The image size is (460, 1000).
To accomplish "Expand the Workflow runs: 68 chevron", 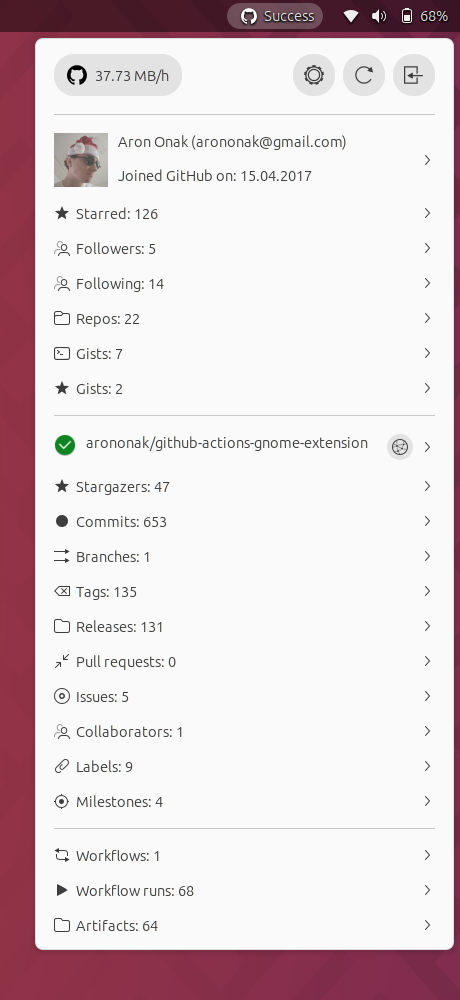I will [427, 890].
